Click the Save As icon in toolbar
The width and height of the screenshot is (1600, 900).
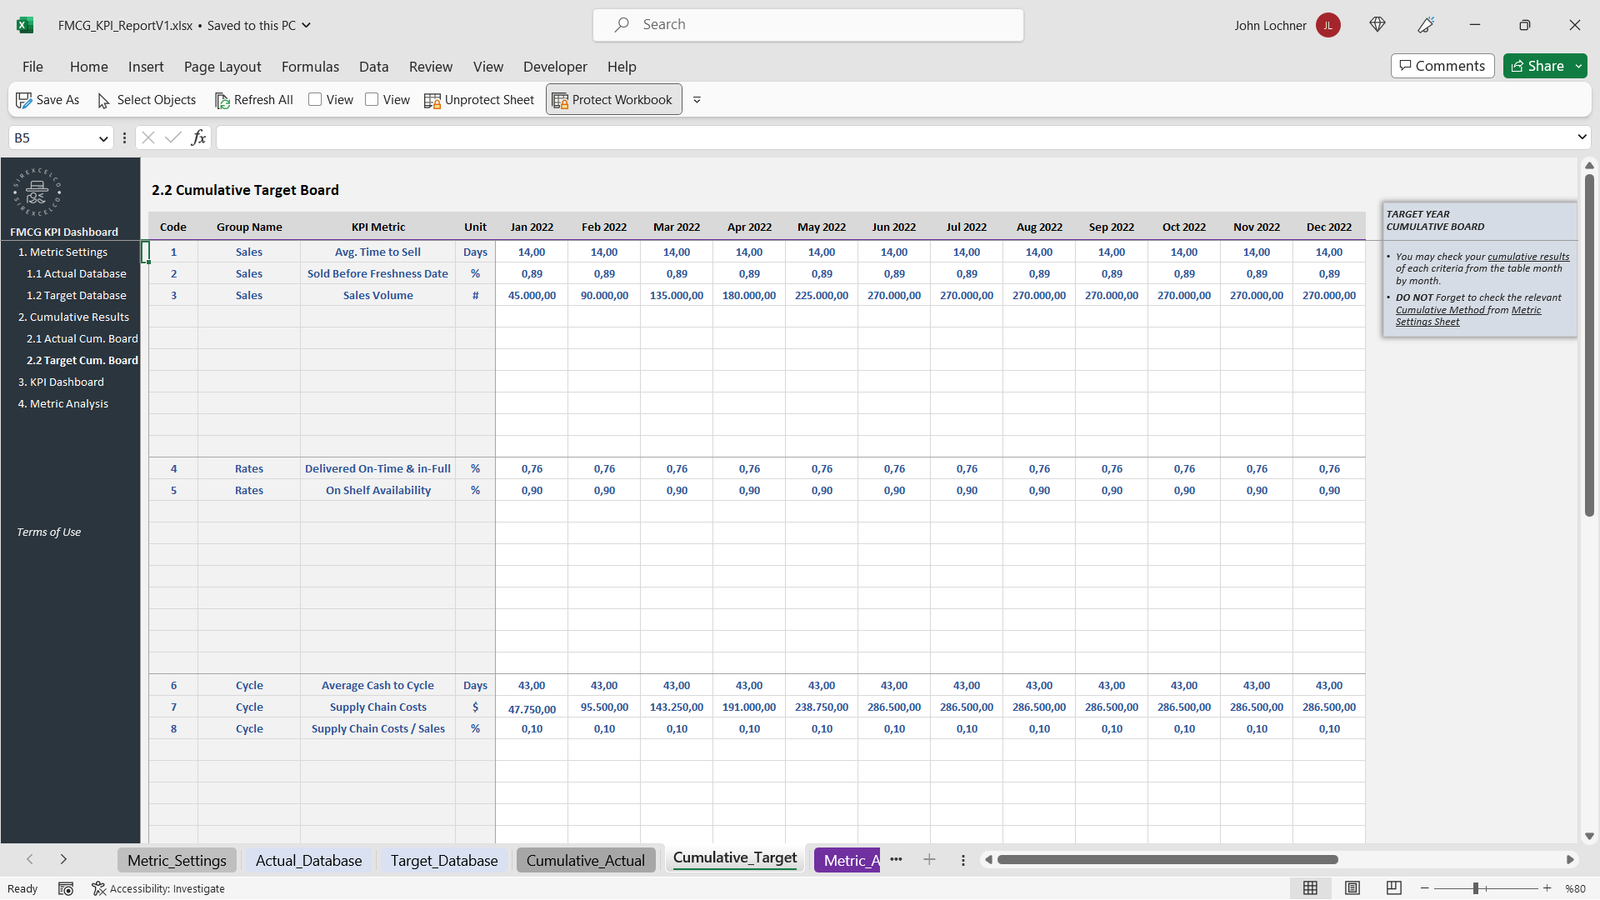point(24,100)
